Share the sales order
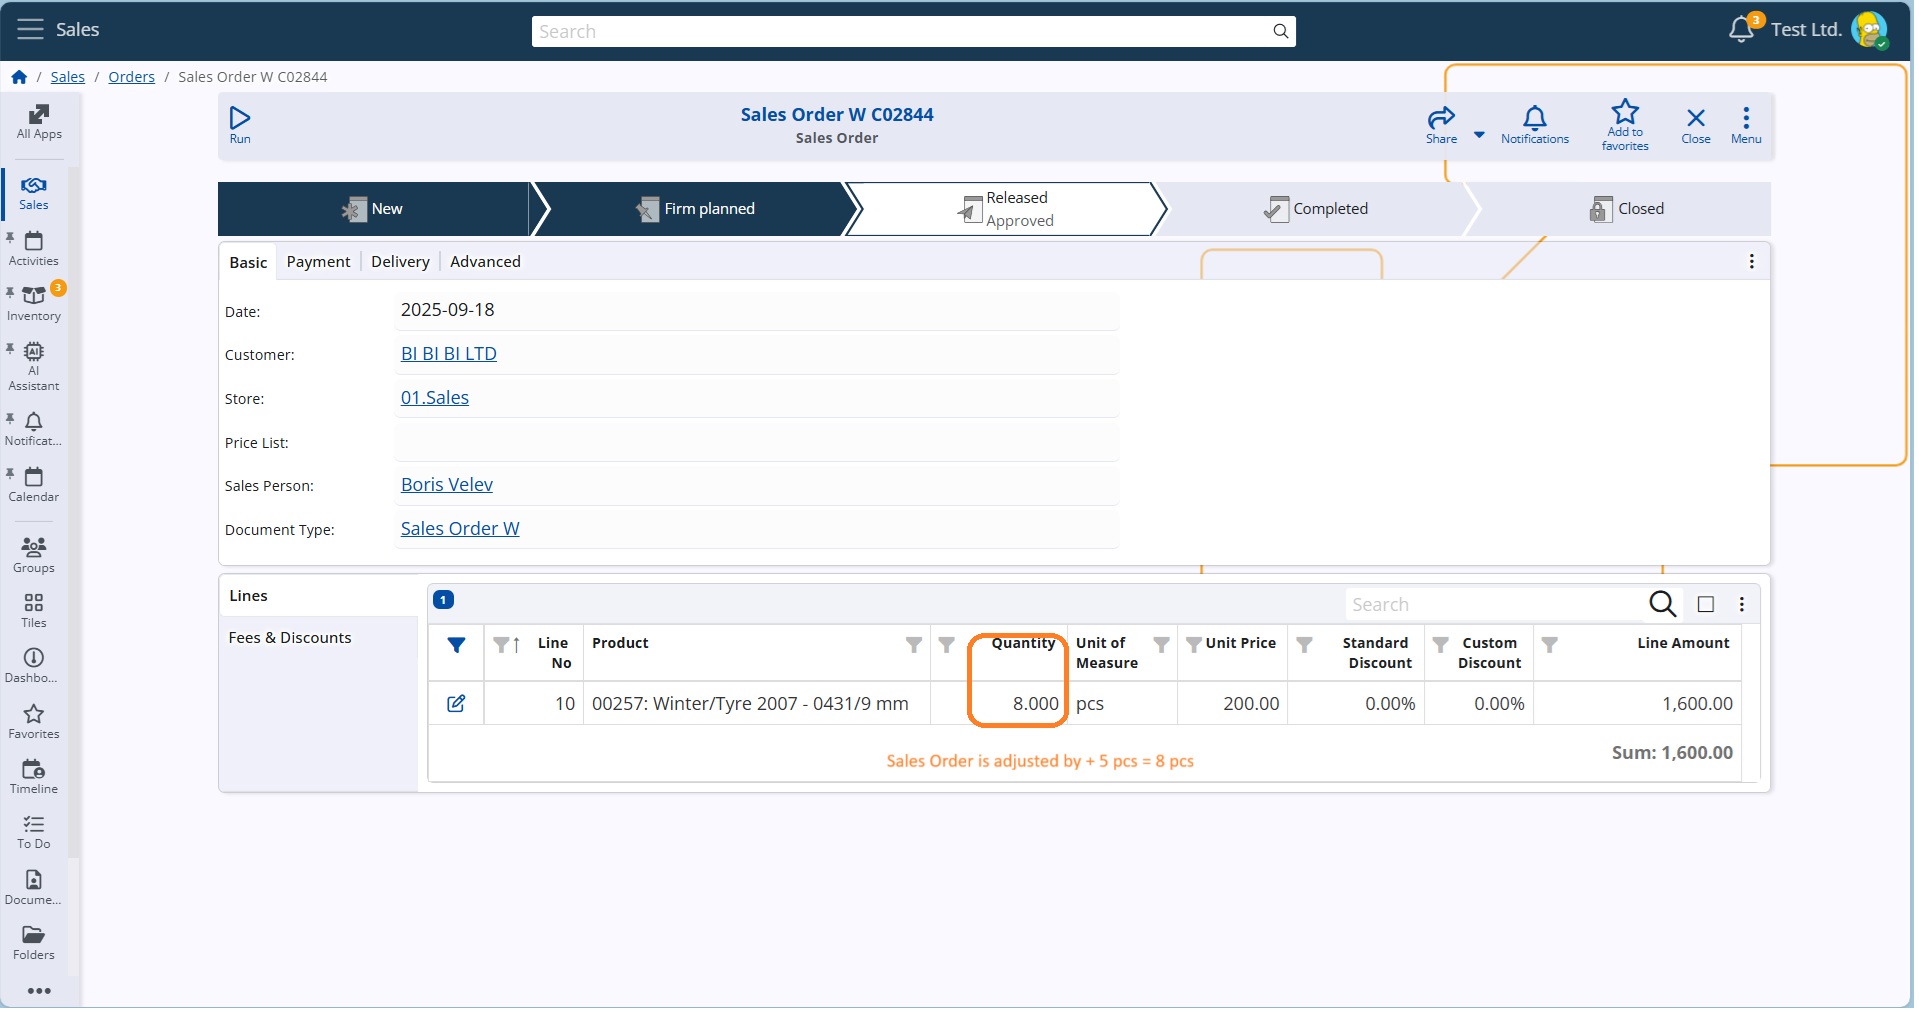Image resolution: width=1919 pixels, height=1012 pixels. click(1441, 125)
